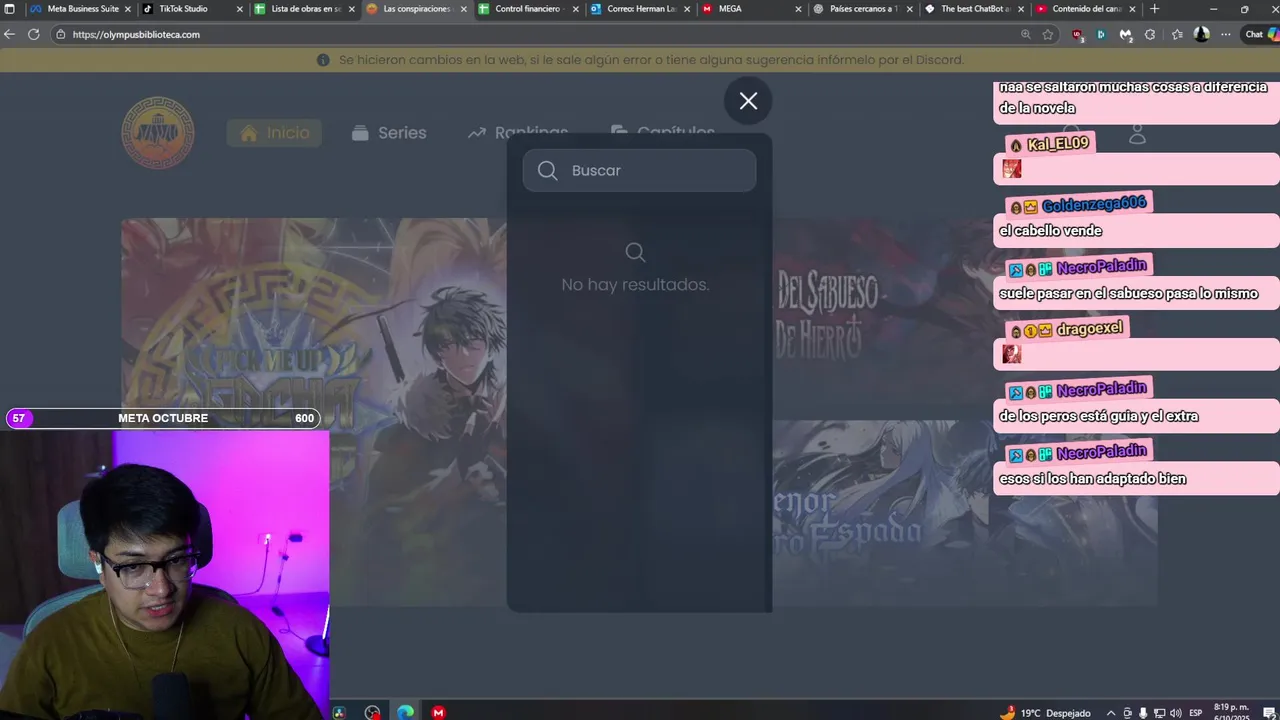Open the Inicio nav item

point(274,133)
